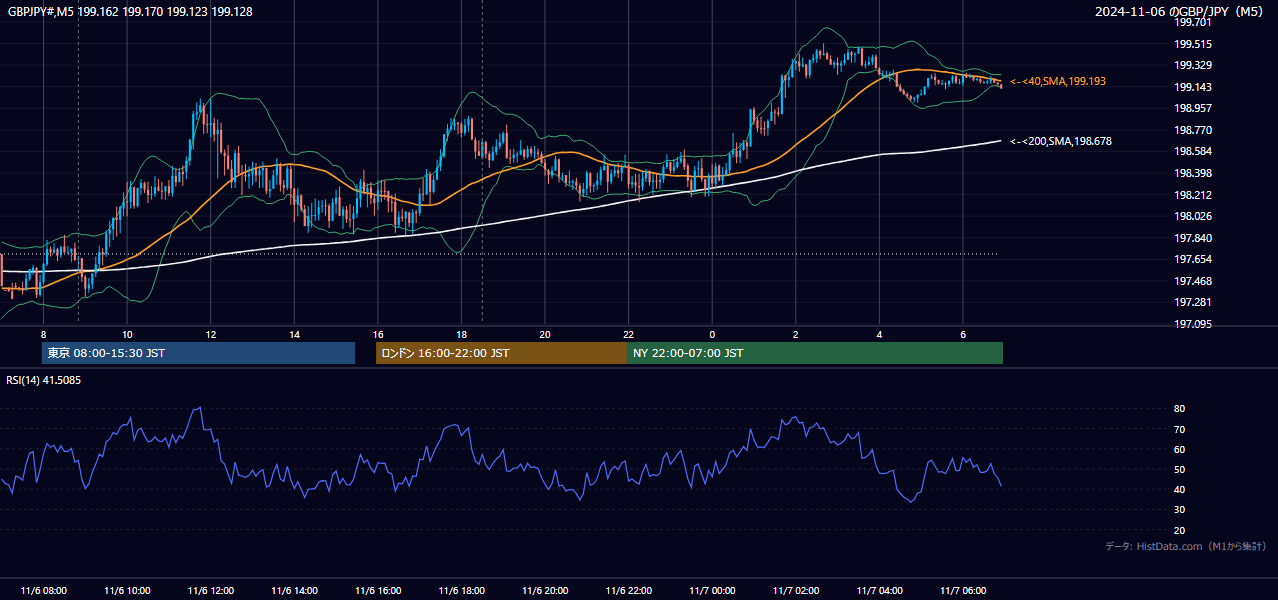Click the 11/6 14:00 bottom time label
Viewport: 1278px width, 600px height.
(294, 591)
